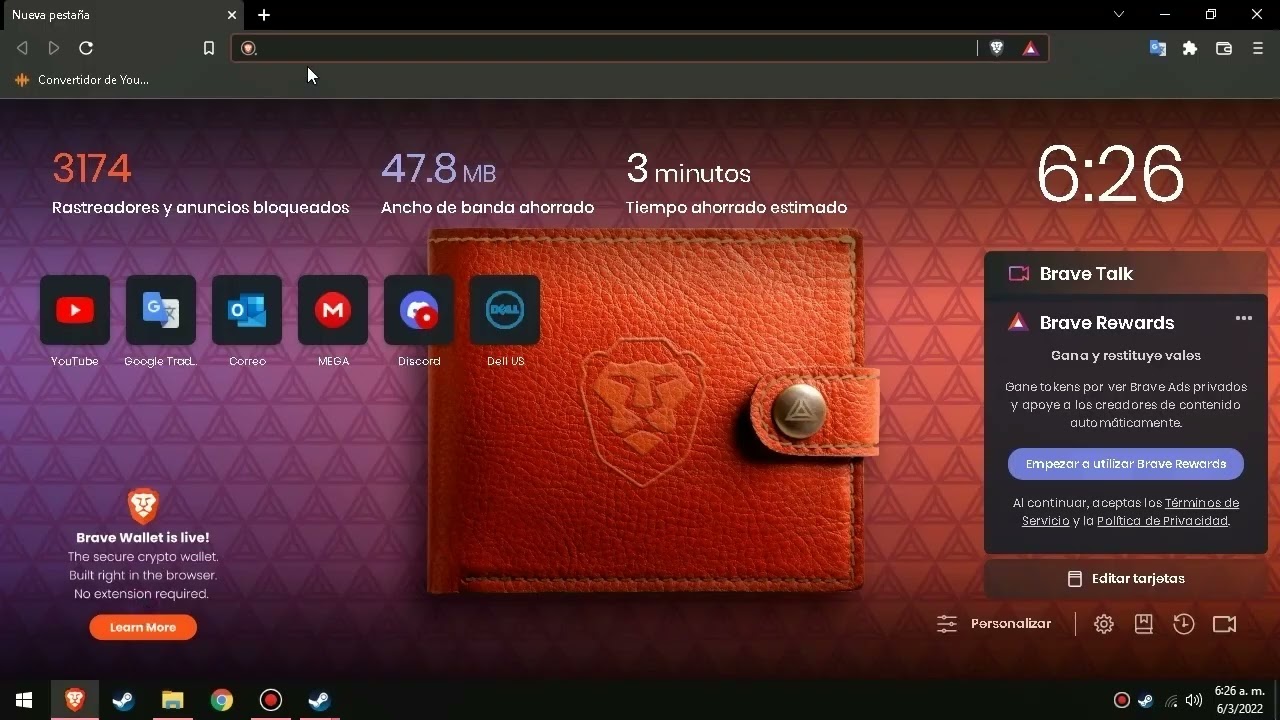Click Learn More about Brave Wallet
The height and width of the screenshot is (720, 1280).
143,627
